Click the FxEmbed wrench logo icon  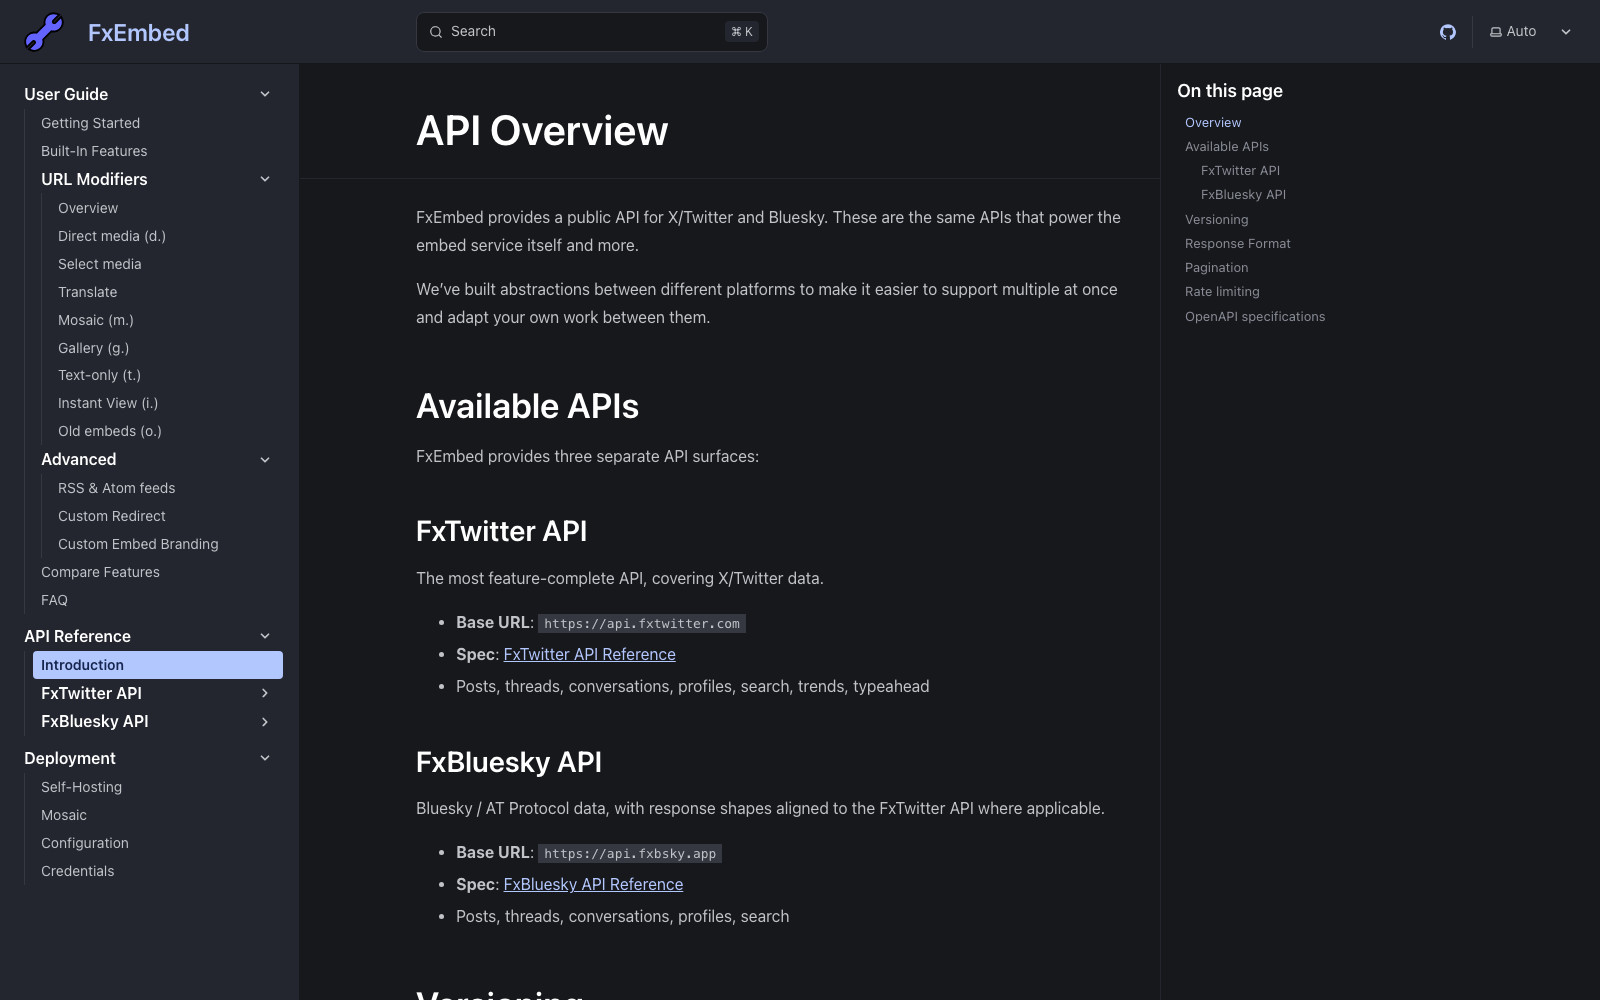pyautogui.click(x=44, y=32)
